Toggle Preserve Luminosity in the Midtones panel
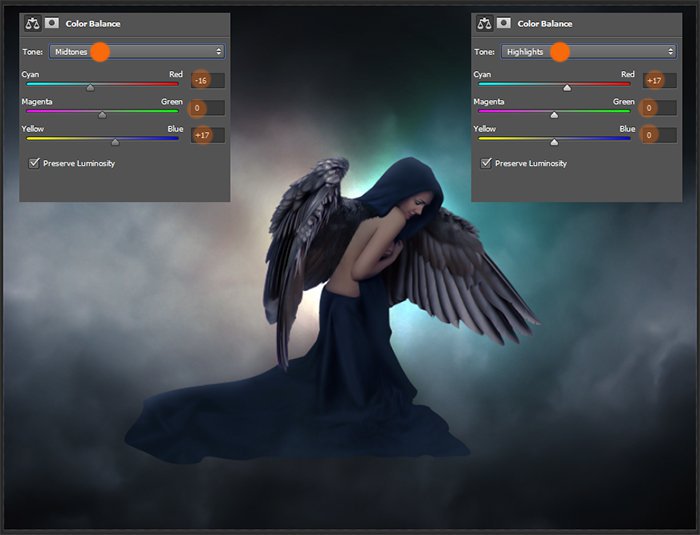Image resolution: width=700 pixels, height=535 pixels. click(x=35, y=163)
